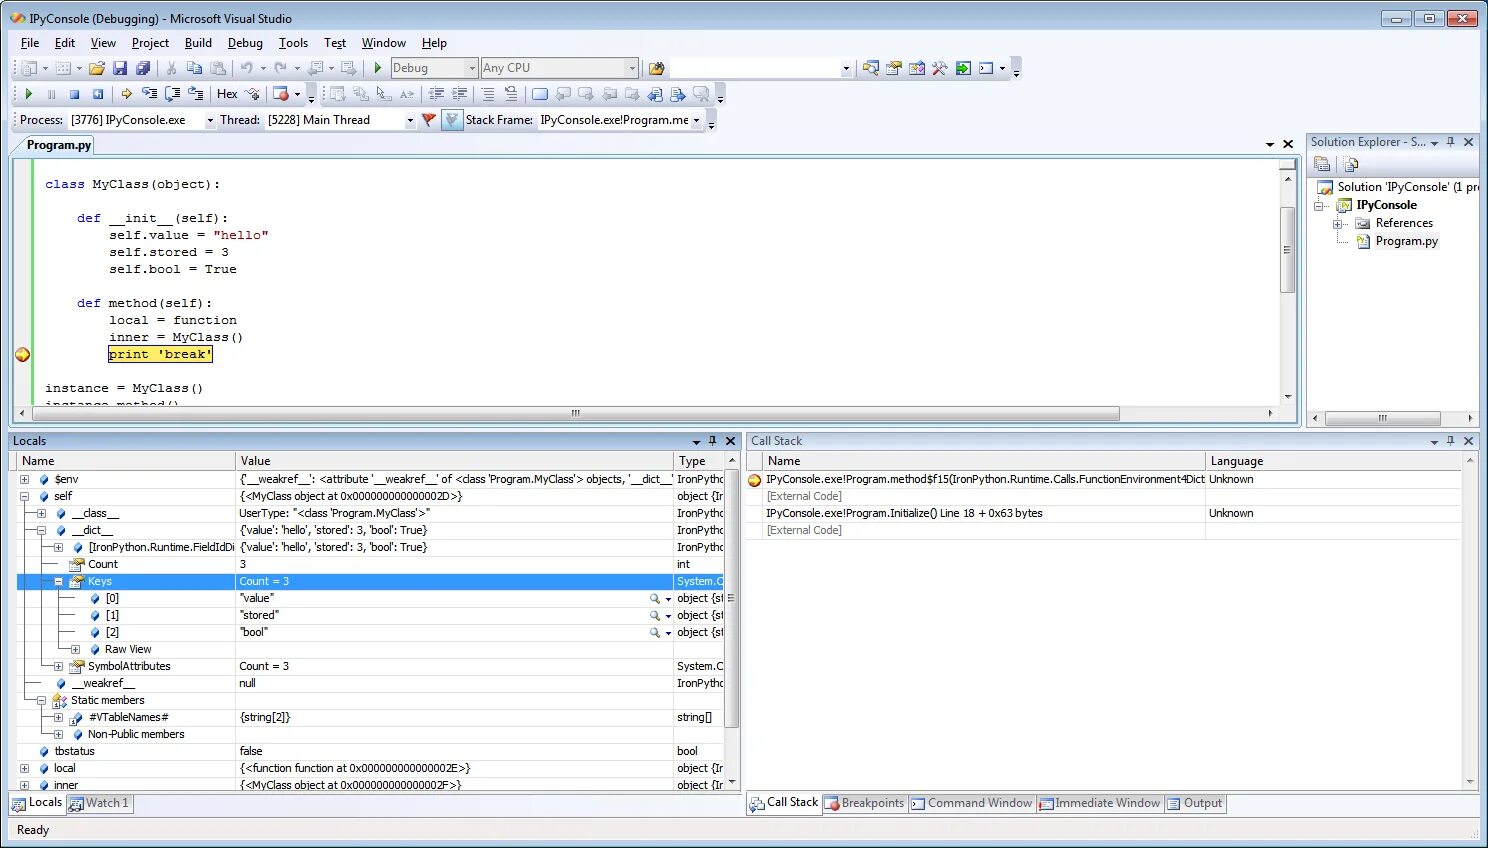Open the Tools menu

[293, 43]
